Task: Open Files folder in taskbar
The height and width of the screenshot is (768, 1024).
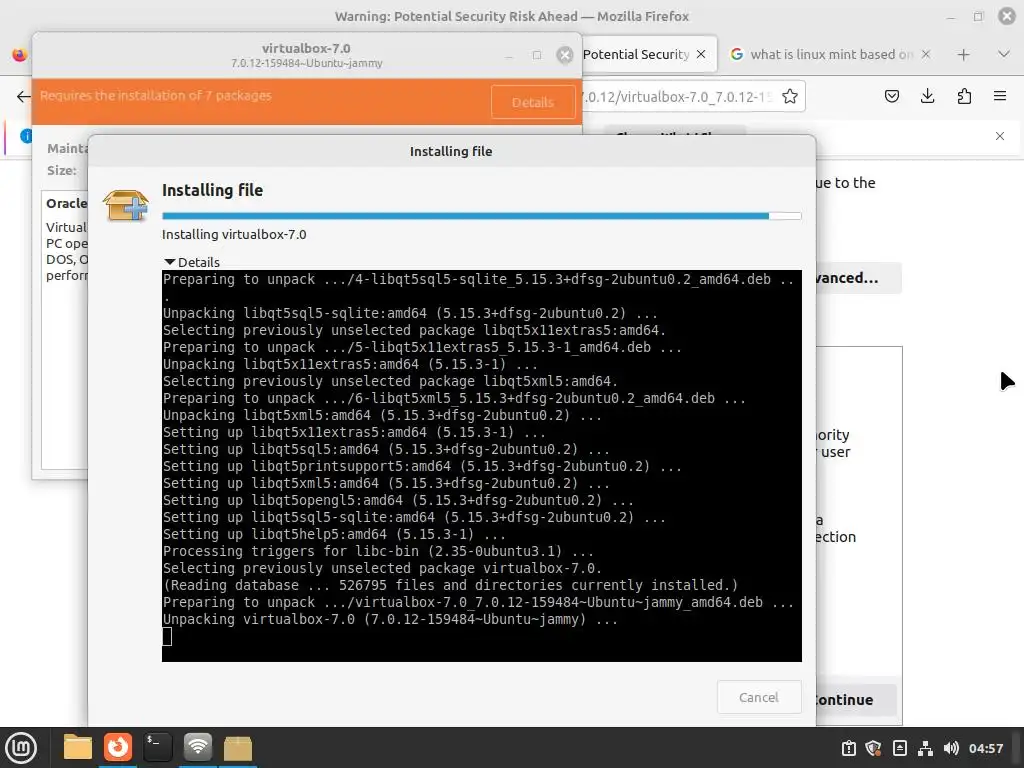Action: tap(78, 747)
